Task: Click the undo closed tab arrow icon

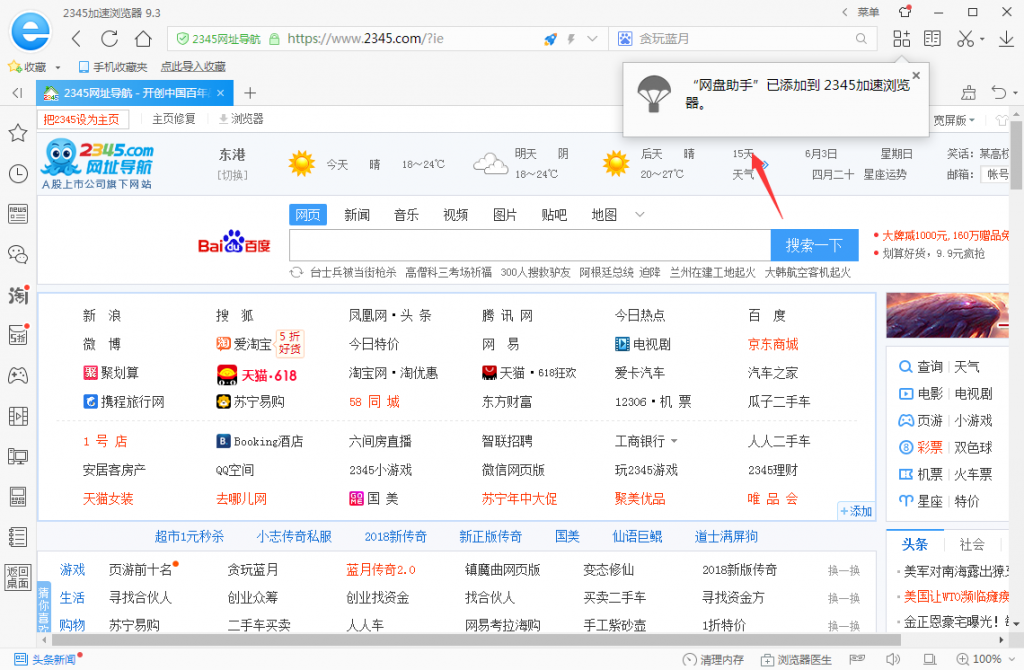Action: (x=999, y=93)
